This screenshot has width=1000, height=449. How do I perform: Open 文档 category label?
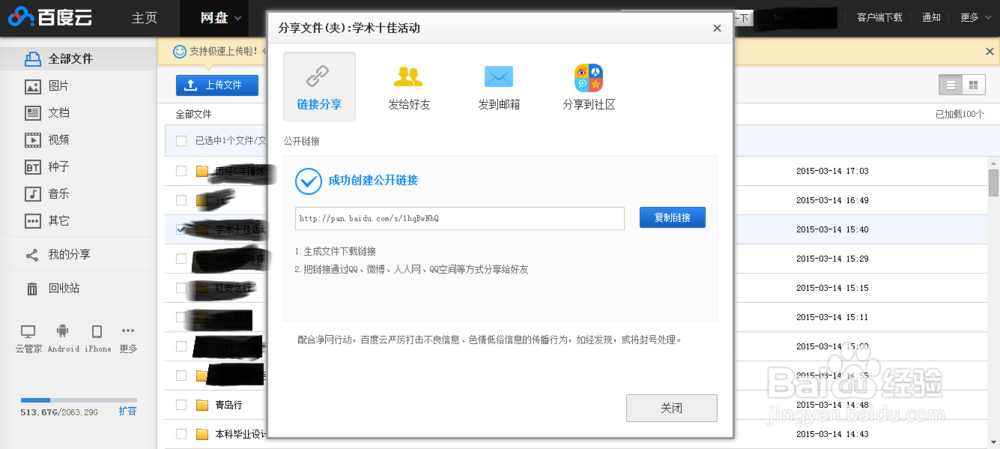pos(59,113)
